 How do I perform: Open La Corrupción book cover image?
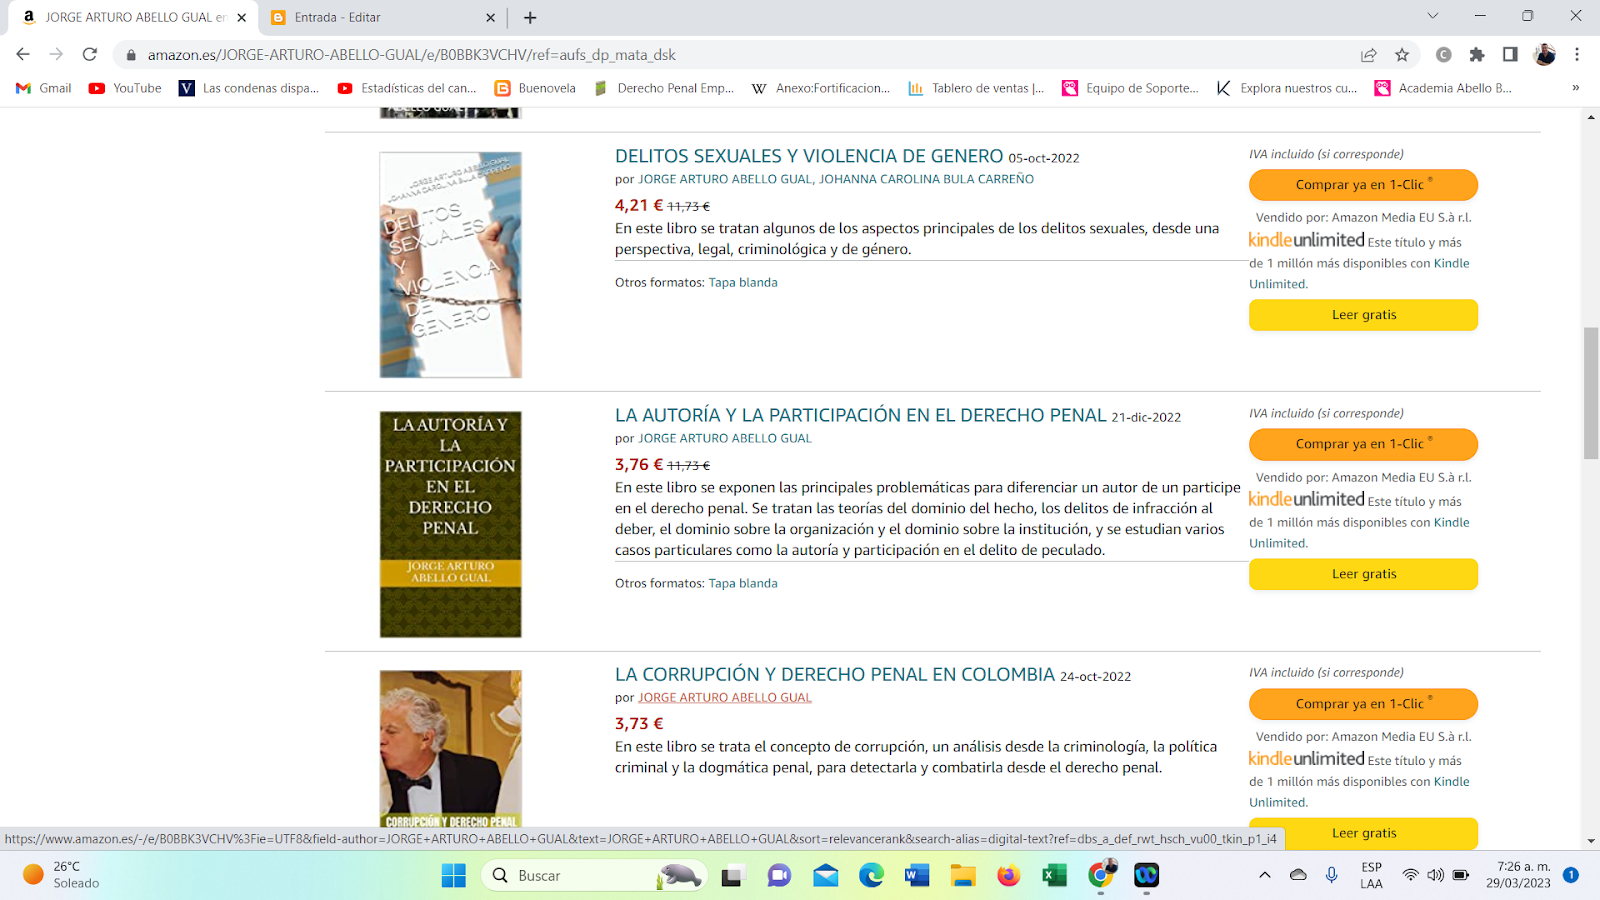coord(450,749)
